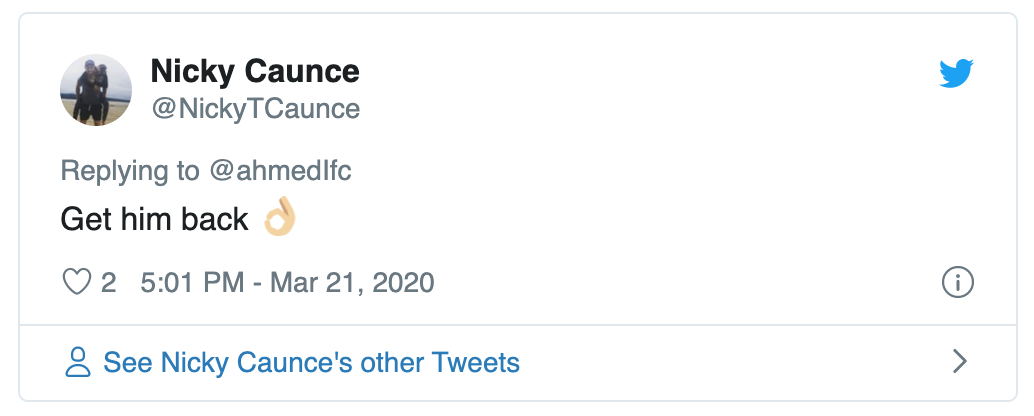Screen dimensions: 1034x416
Task: Click the Replying to label
Action: 130,170
